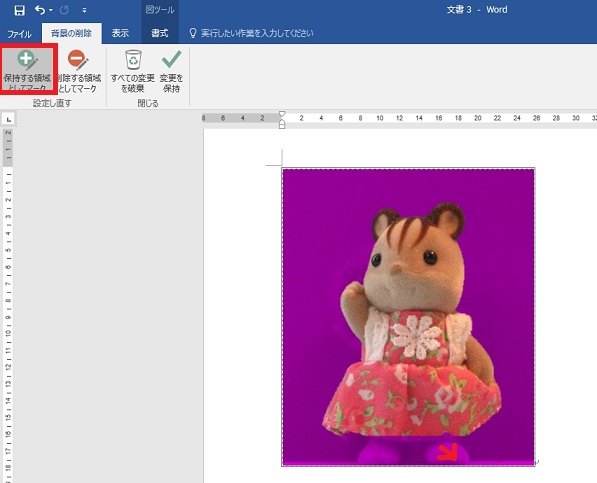Screen dimensions: 597x483
Task: Undo the last action
Action: (x=40, y=10)
